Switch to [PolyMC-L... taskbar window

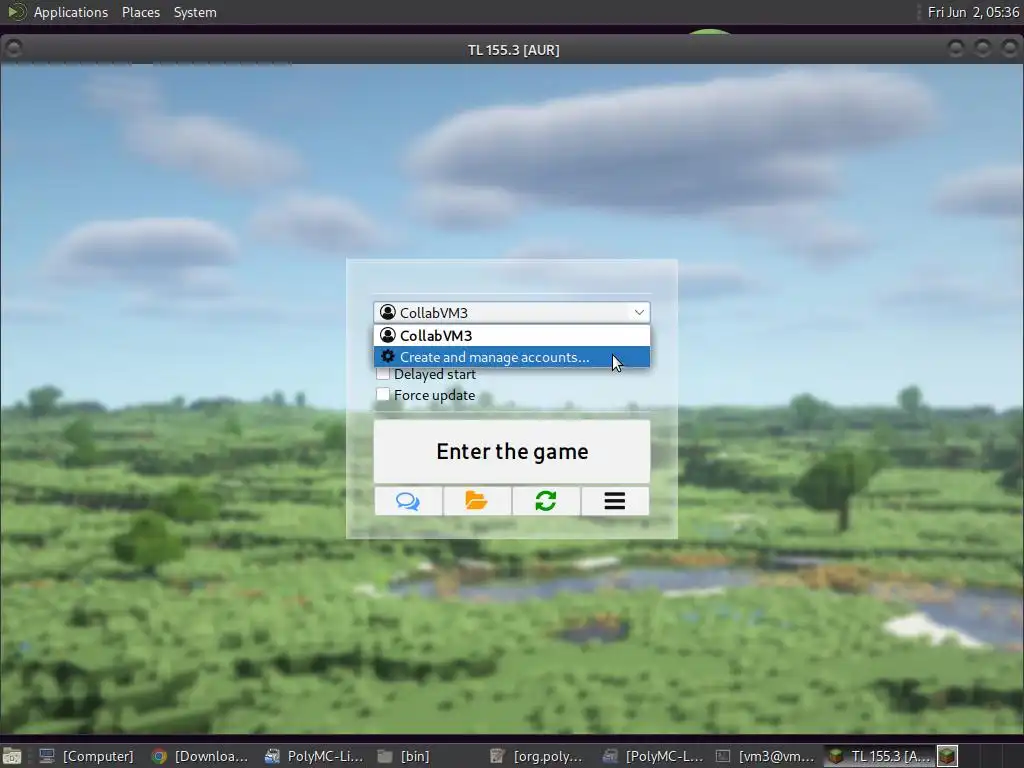[652, 756]
